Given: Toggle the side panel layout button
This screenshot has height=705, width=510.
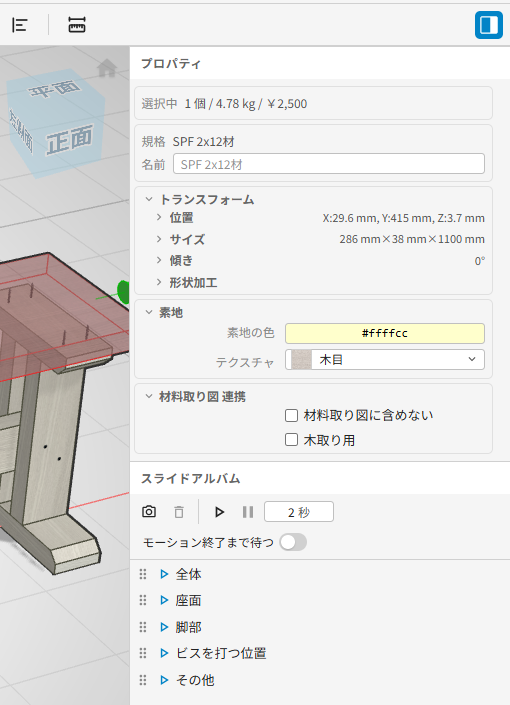Looking at the screenshot, I should [489, 25].
